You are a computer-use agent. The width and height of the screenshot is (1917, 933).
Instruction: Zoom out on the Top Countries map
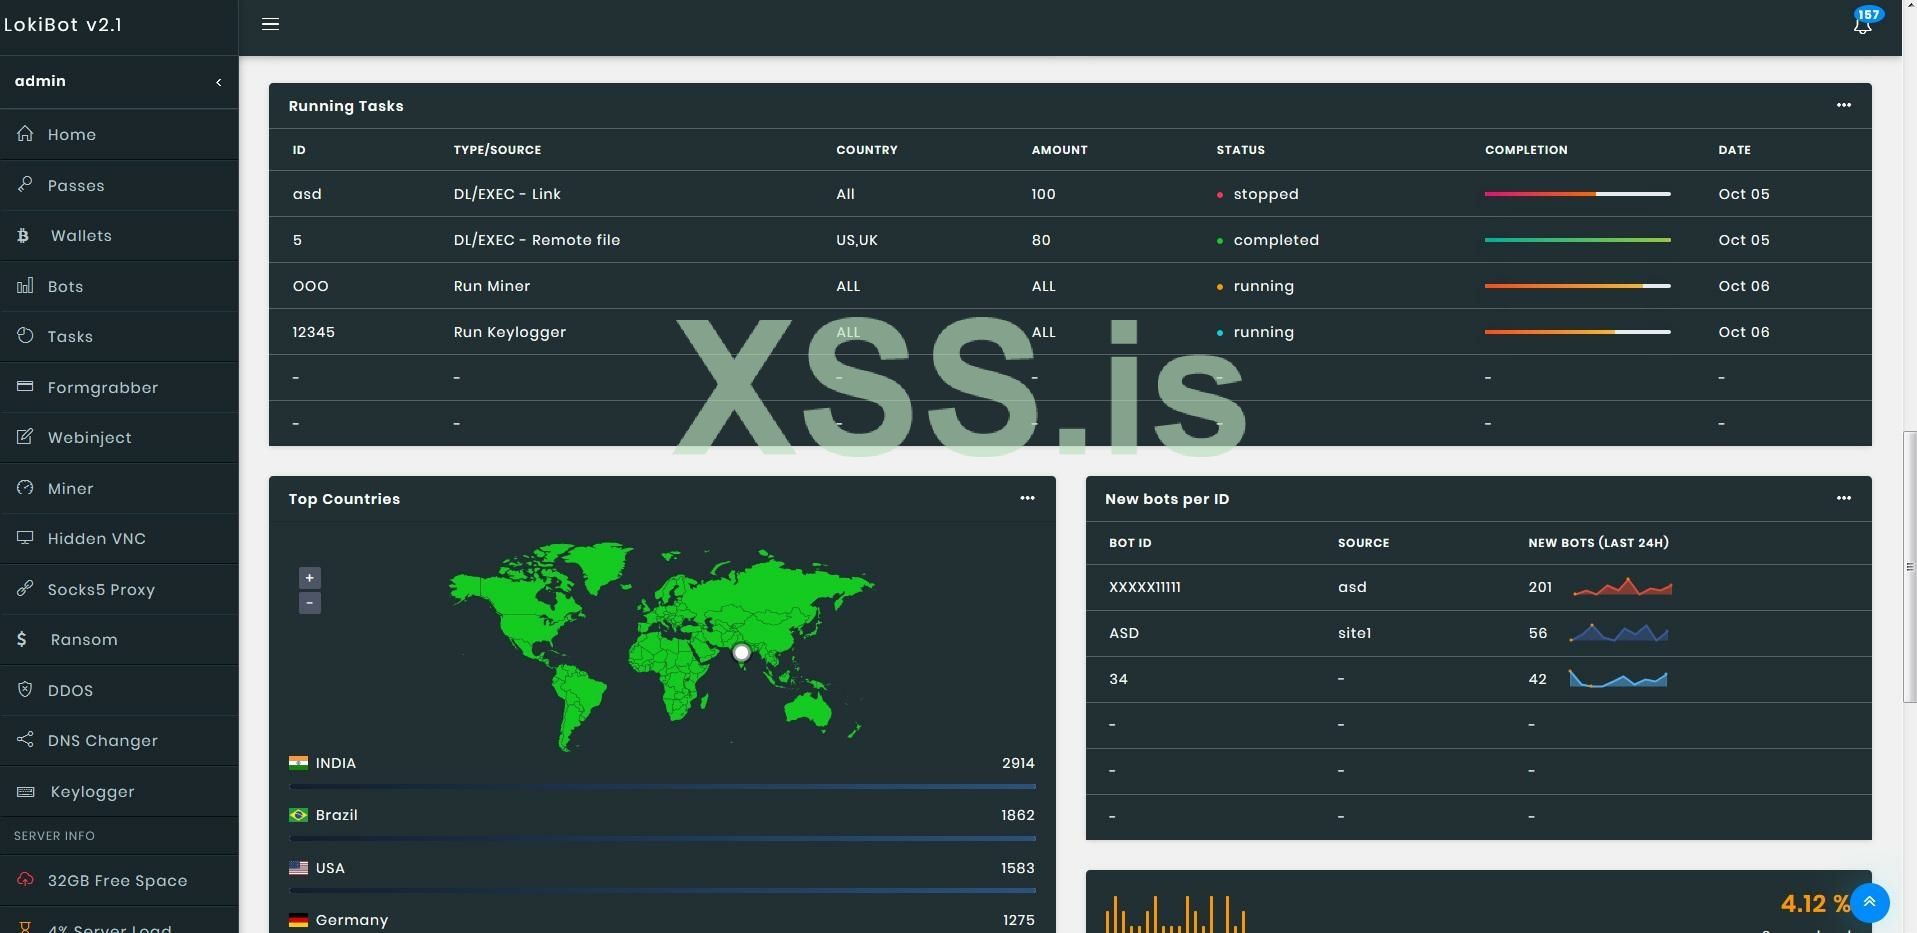click(x=310, y=603)
